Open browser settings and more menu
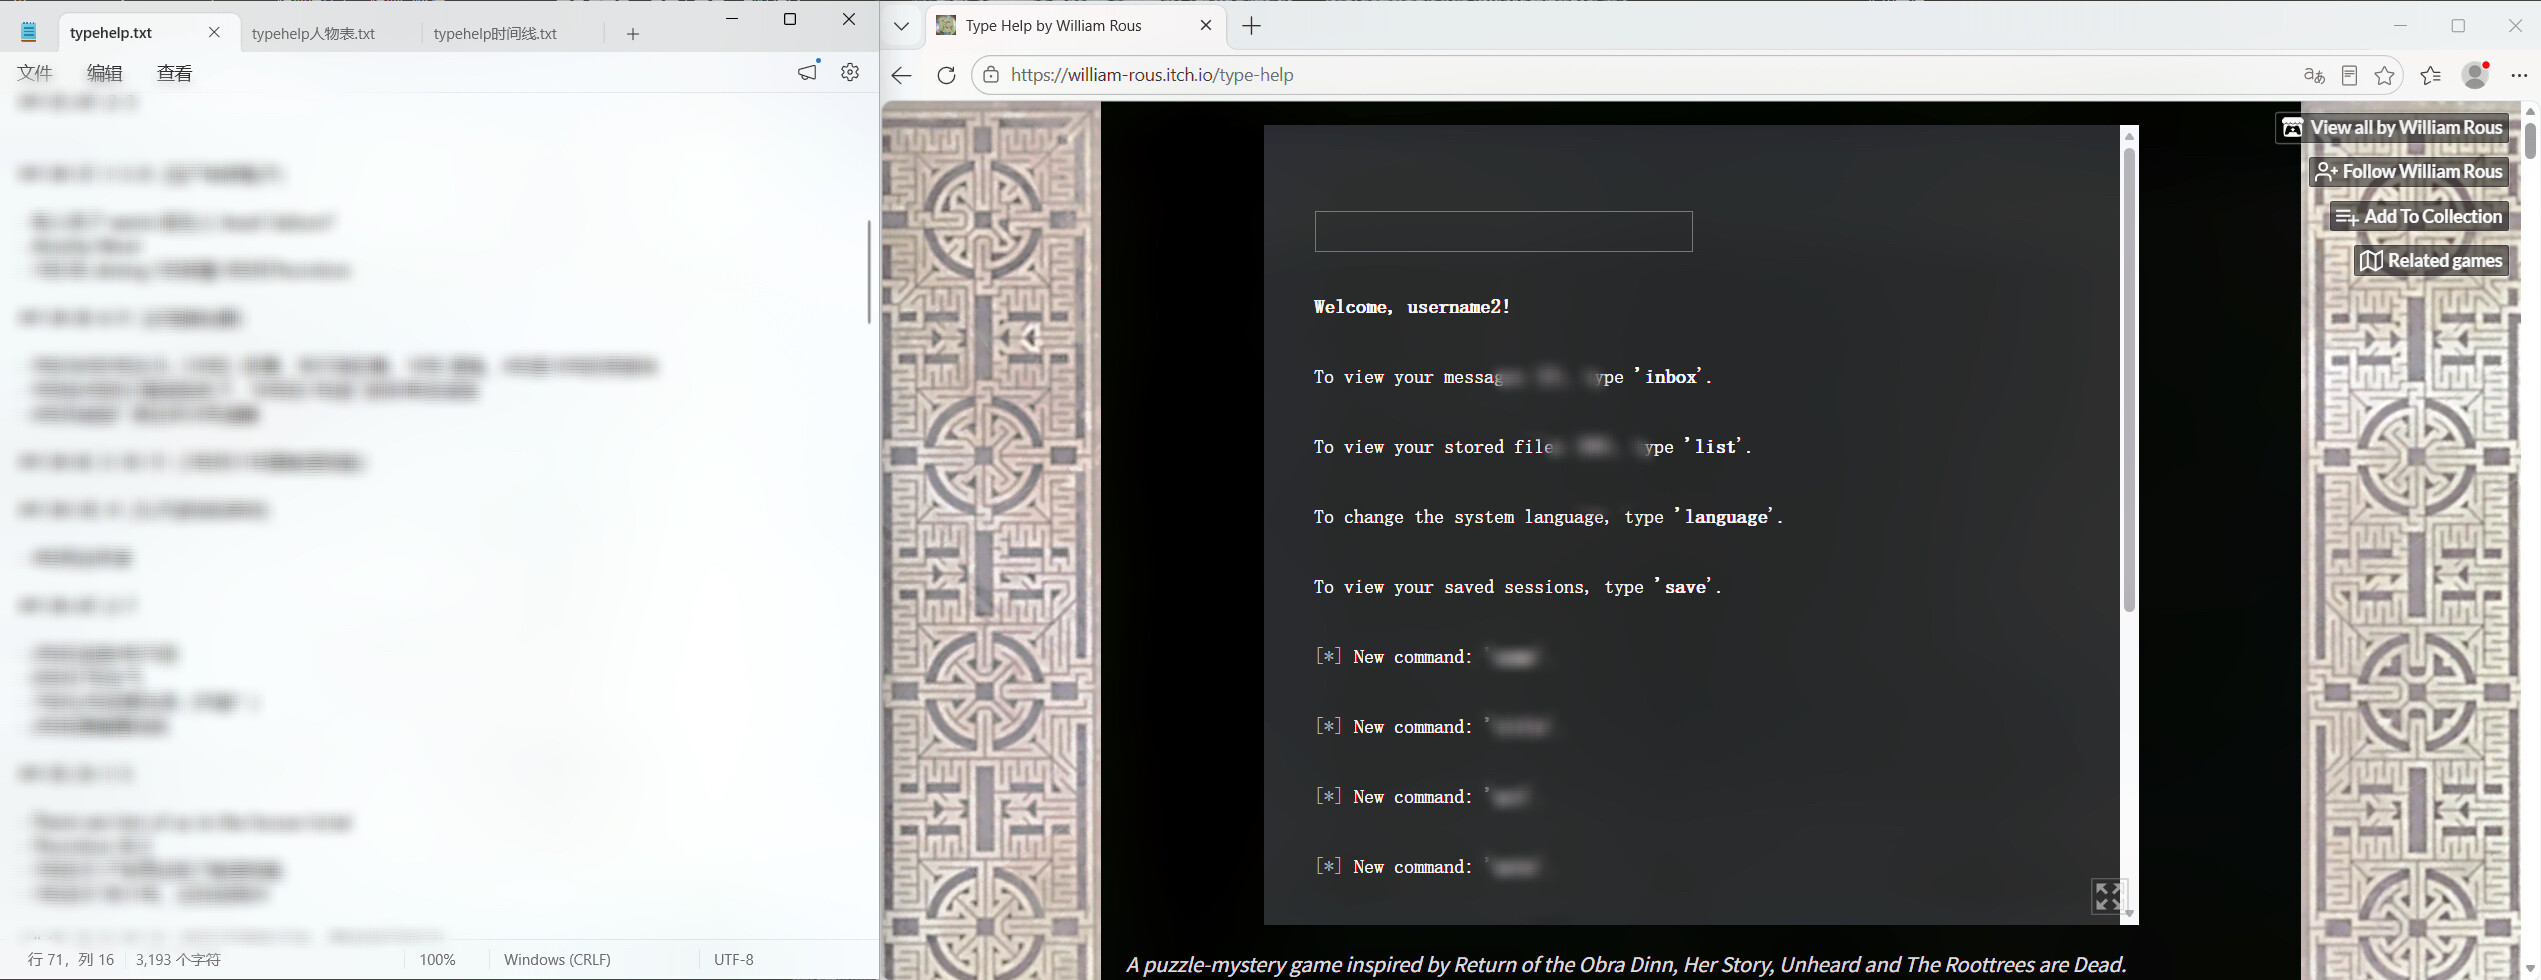The image size is (2541, 980). pos(2519,75)
